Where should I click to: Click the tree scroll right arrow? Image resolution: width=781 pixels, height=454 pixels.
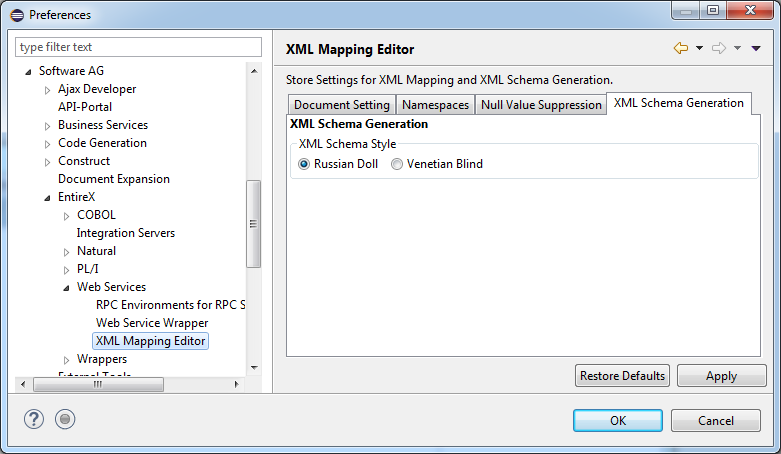(x=237, y=384)
